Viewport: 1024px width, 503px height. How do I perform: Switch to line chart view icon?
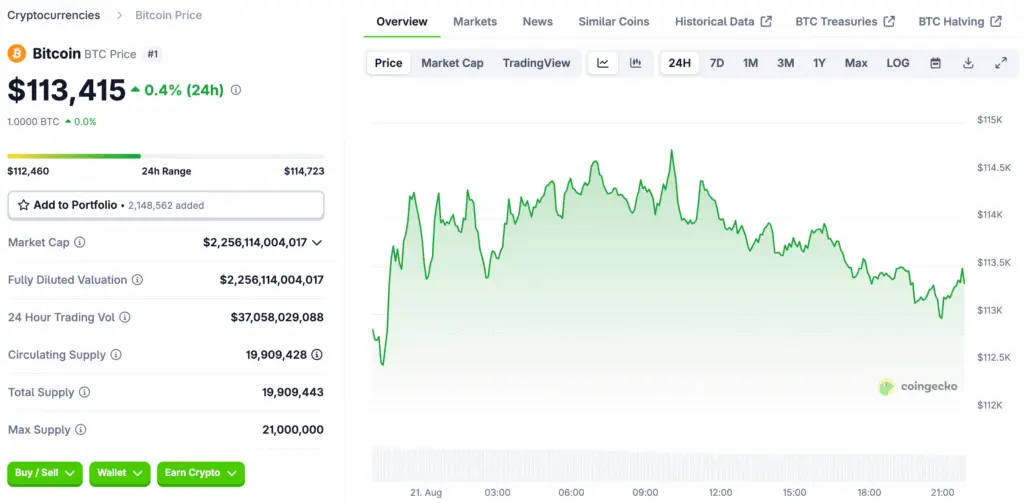[603, 63]
